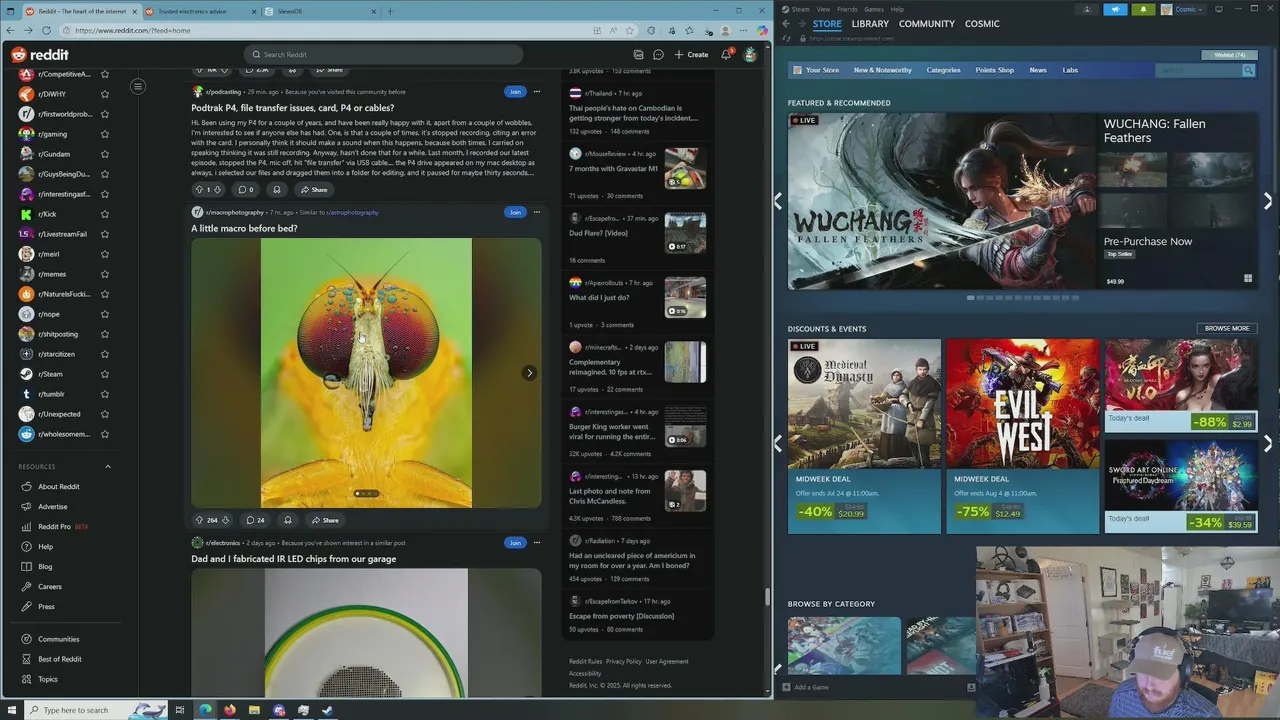Enter Steam Big Picture mode icon
Viewport: 1280px width, 720px height.
click(1218, 9)
